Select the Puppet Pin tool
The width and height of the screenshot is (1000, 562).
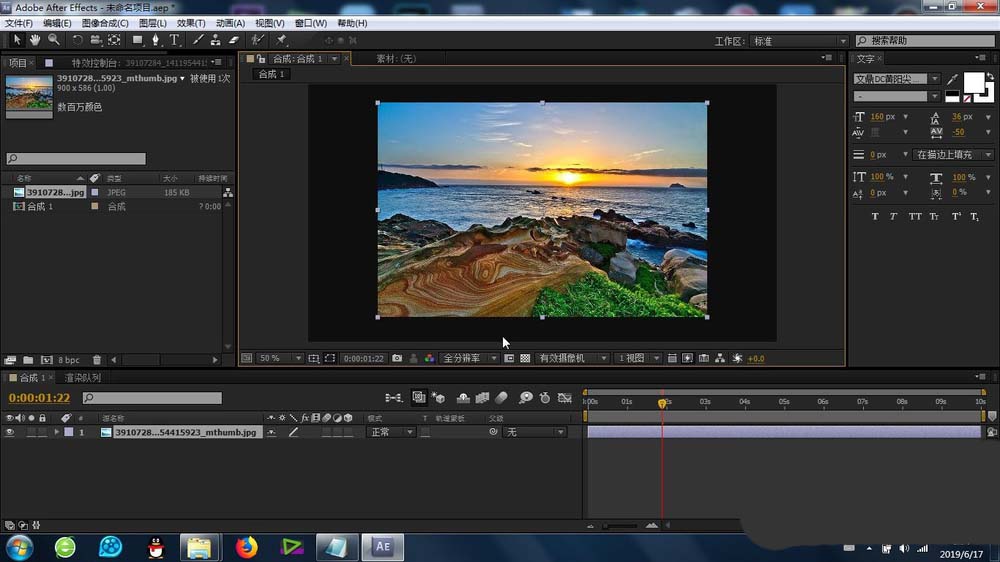(281, 40)
